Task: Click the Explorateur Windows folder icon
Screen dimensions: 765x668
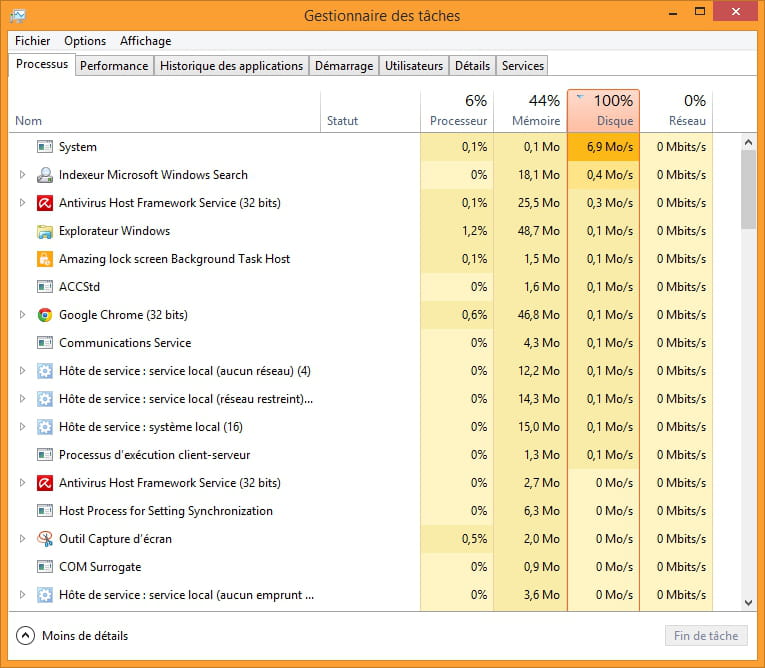Action: 45,231
